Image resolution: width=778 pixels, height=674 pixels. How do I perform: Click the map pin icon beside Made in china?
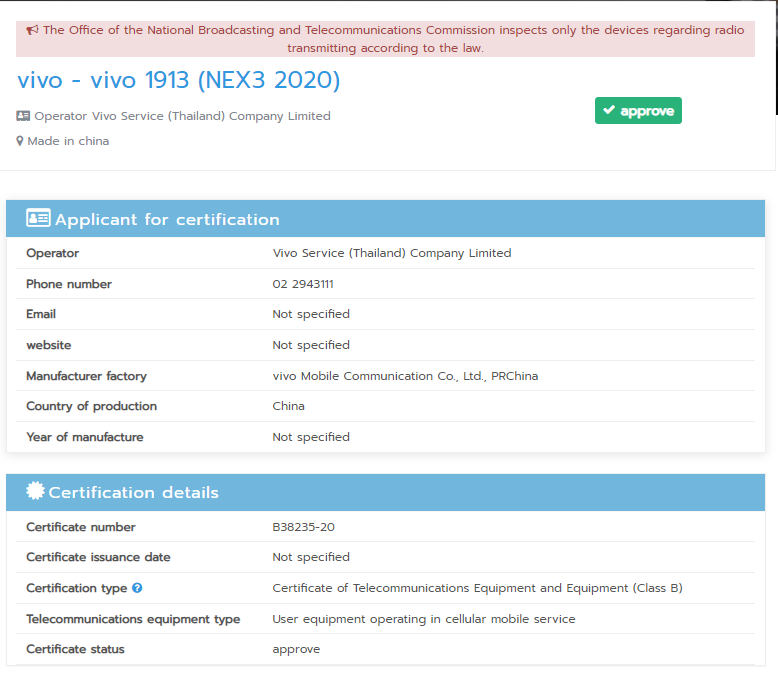point(20,141)
